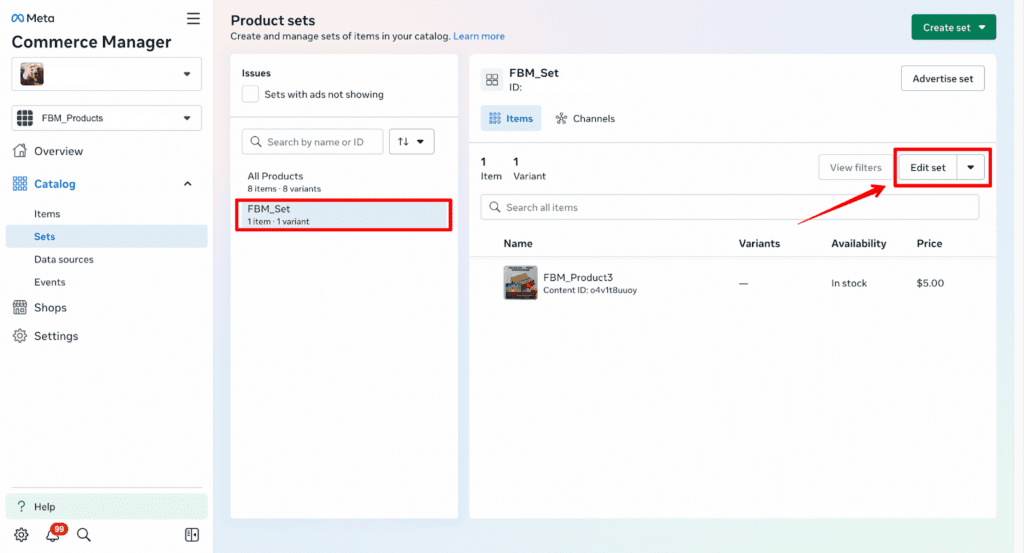Image resolution: width=1024 pixels, height=553 pixels.
Task: Click the View filters button
Action: [x=856, y=167]
